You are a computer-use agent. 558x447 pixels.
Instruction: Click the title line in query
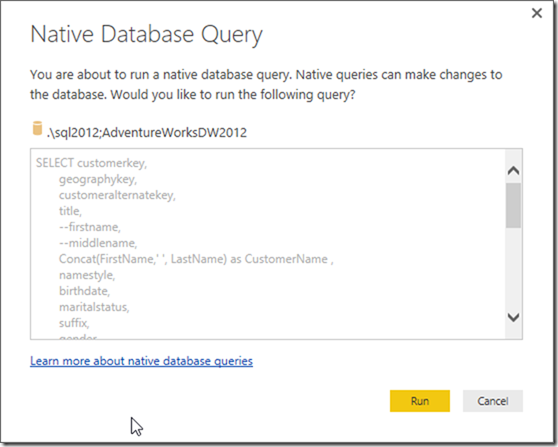[x=70, y=211]
